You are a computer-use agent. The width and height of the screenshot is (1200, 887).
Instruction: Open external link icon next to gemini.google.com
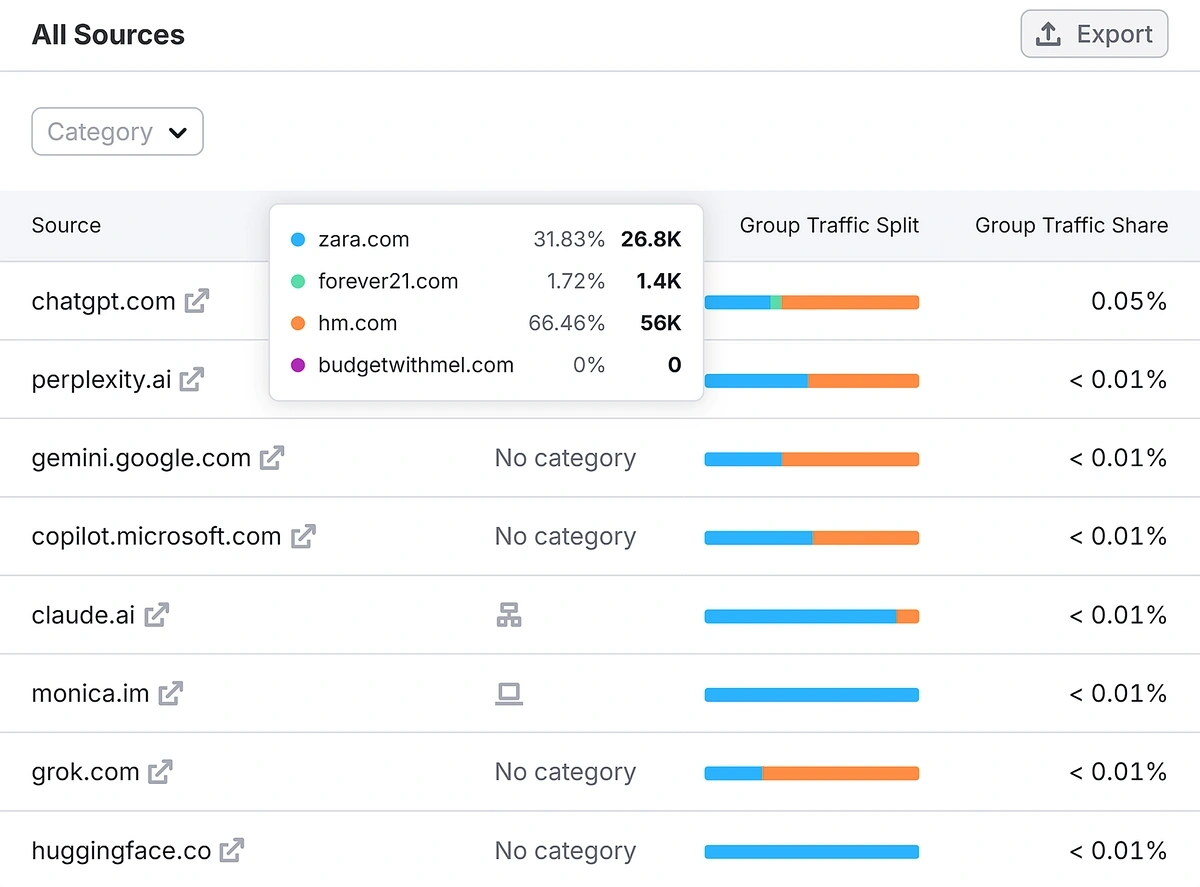click(272, 458)
